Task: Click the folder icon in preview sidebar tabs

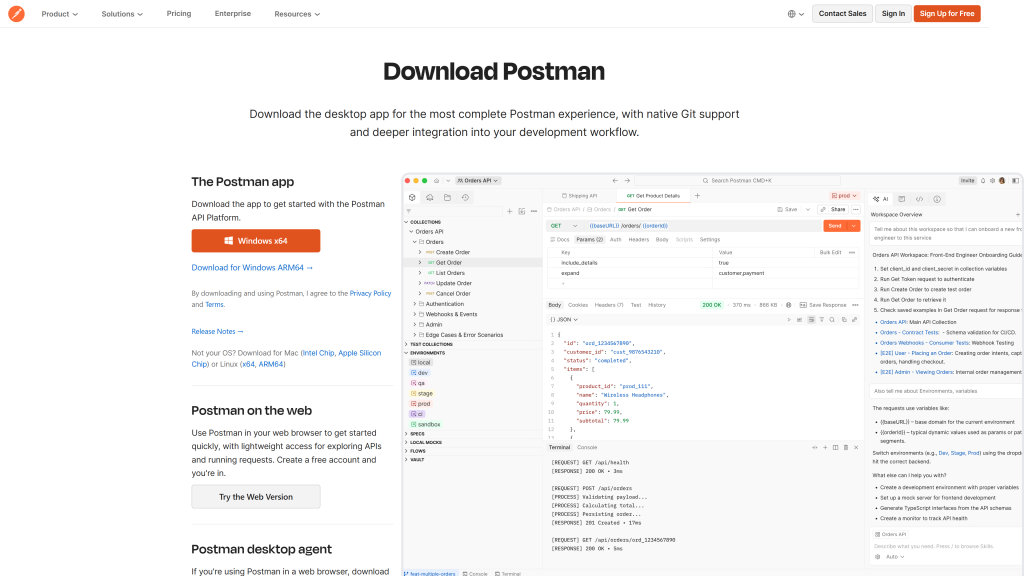Action: 447,197
